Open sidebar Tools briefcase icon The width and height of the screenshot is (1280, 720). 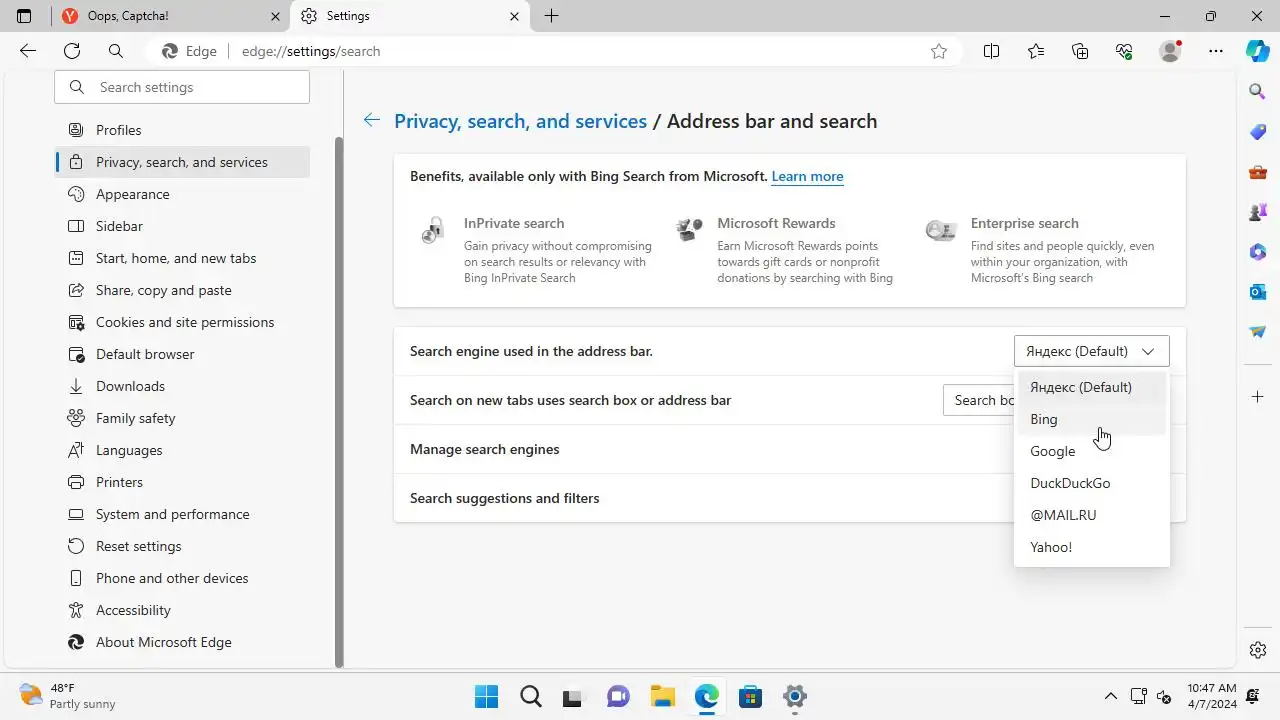click(1258, 171)
